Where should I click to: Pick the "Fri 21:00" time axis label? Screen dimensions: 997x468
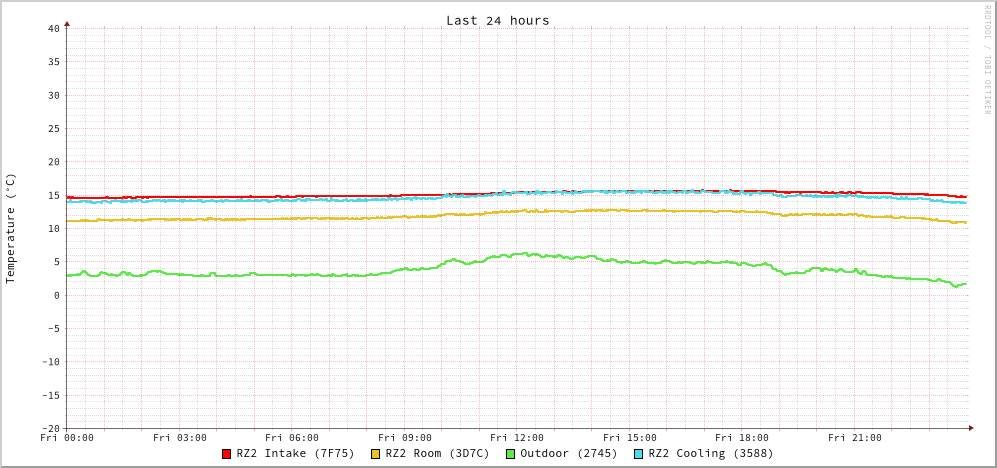(x=854, y=437)
